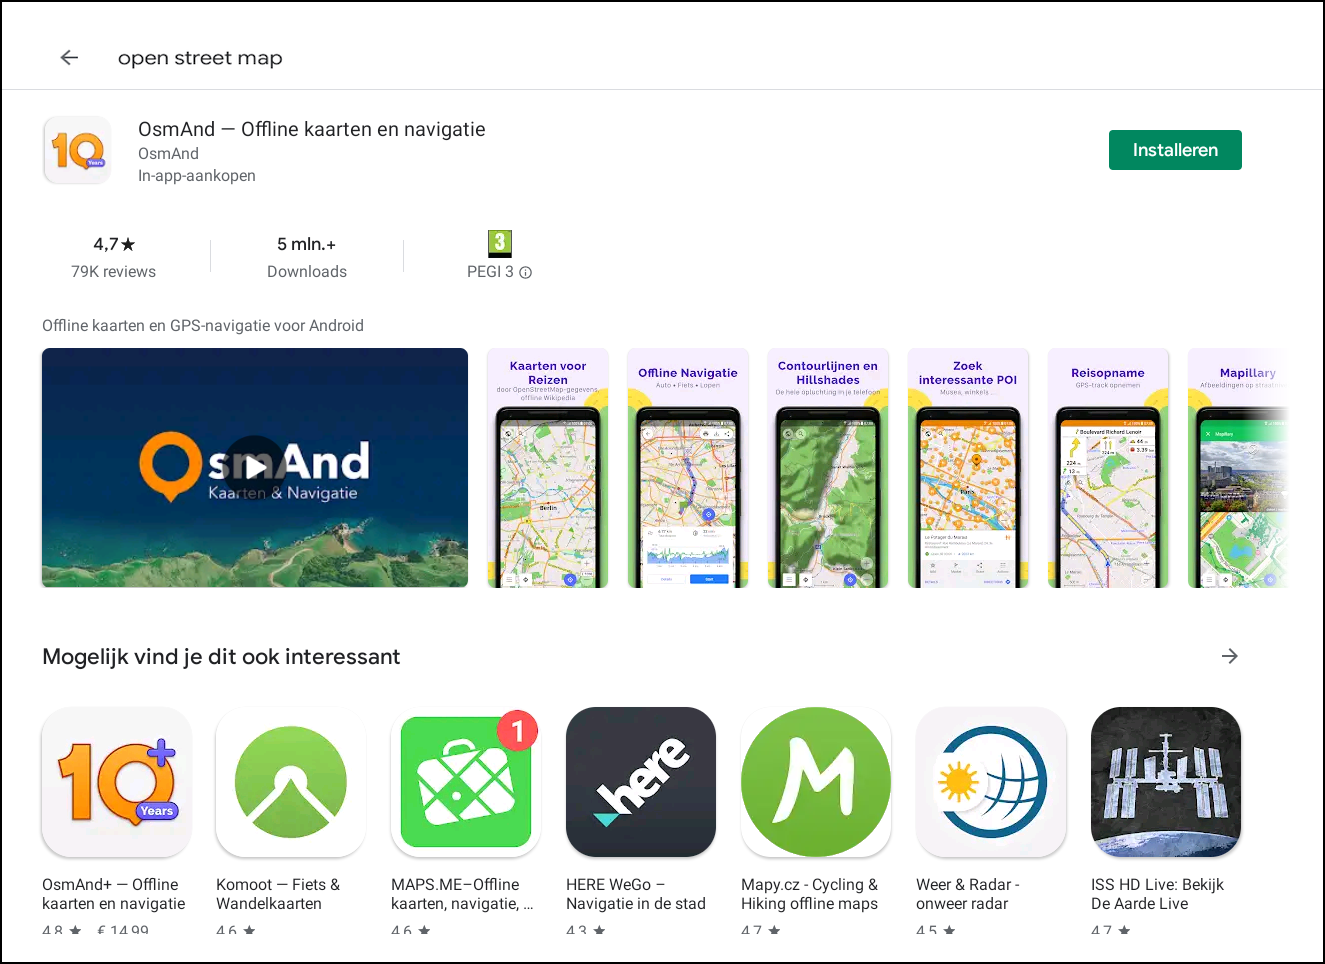1325x964 pixels.
Task: Open the 'Offline Navigatie' screenshot
Action: click(688, 468)
